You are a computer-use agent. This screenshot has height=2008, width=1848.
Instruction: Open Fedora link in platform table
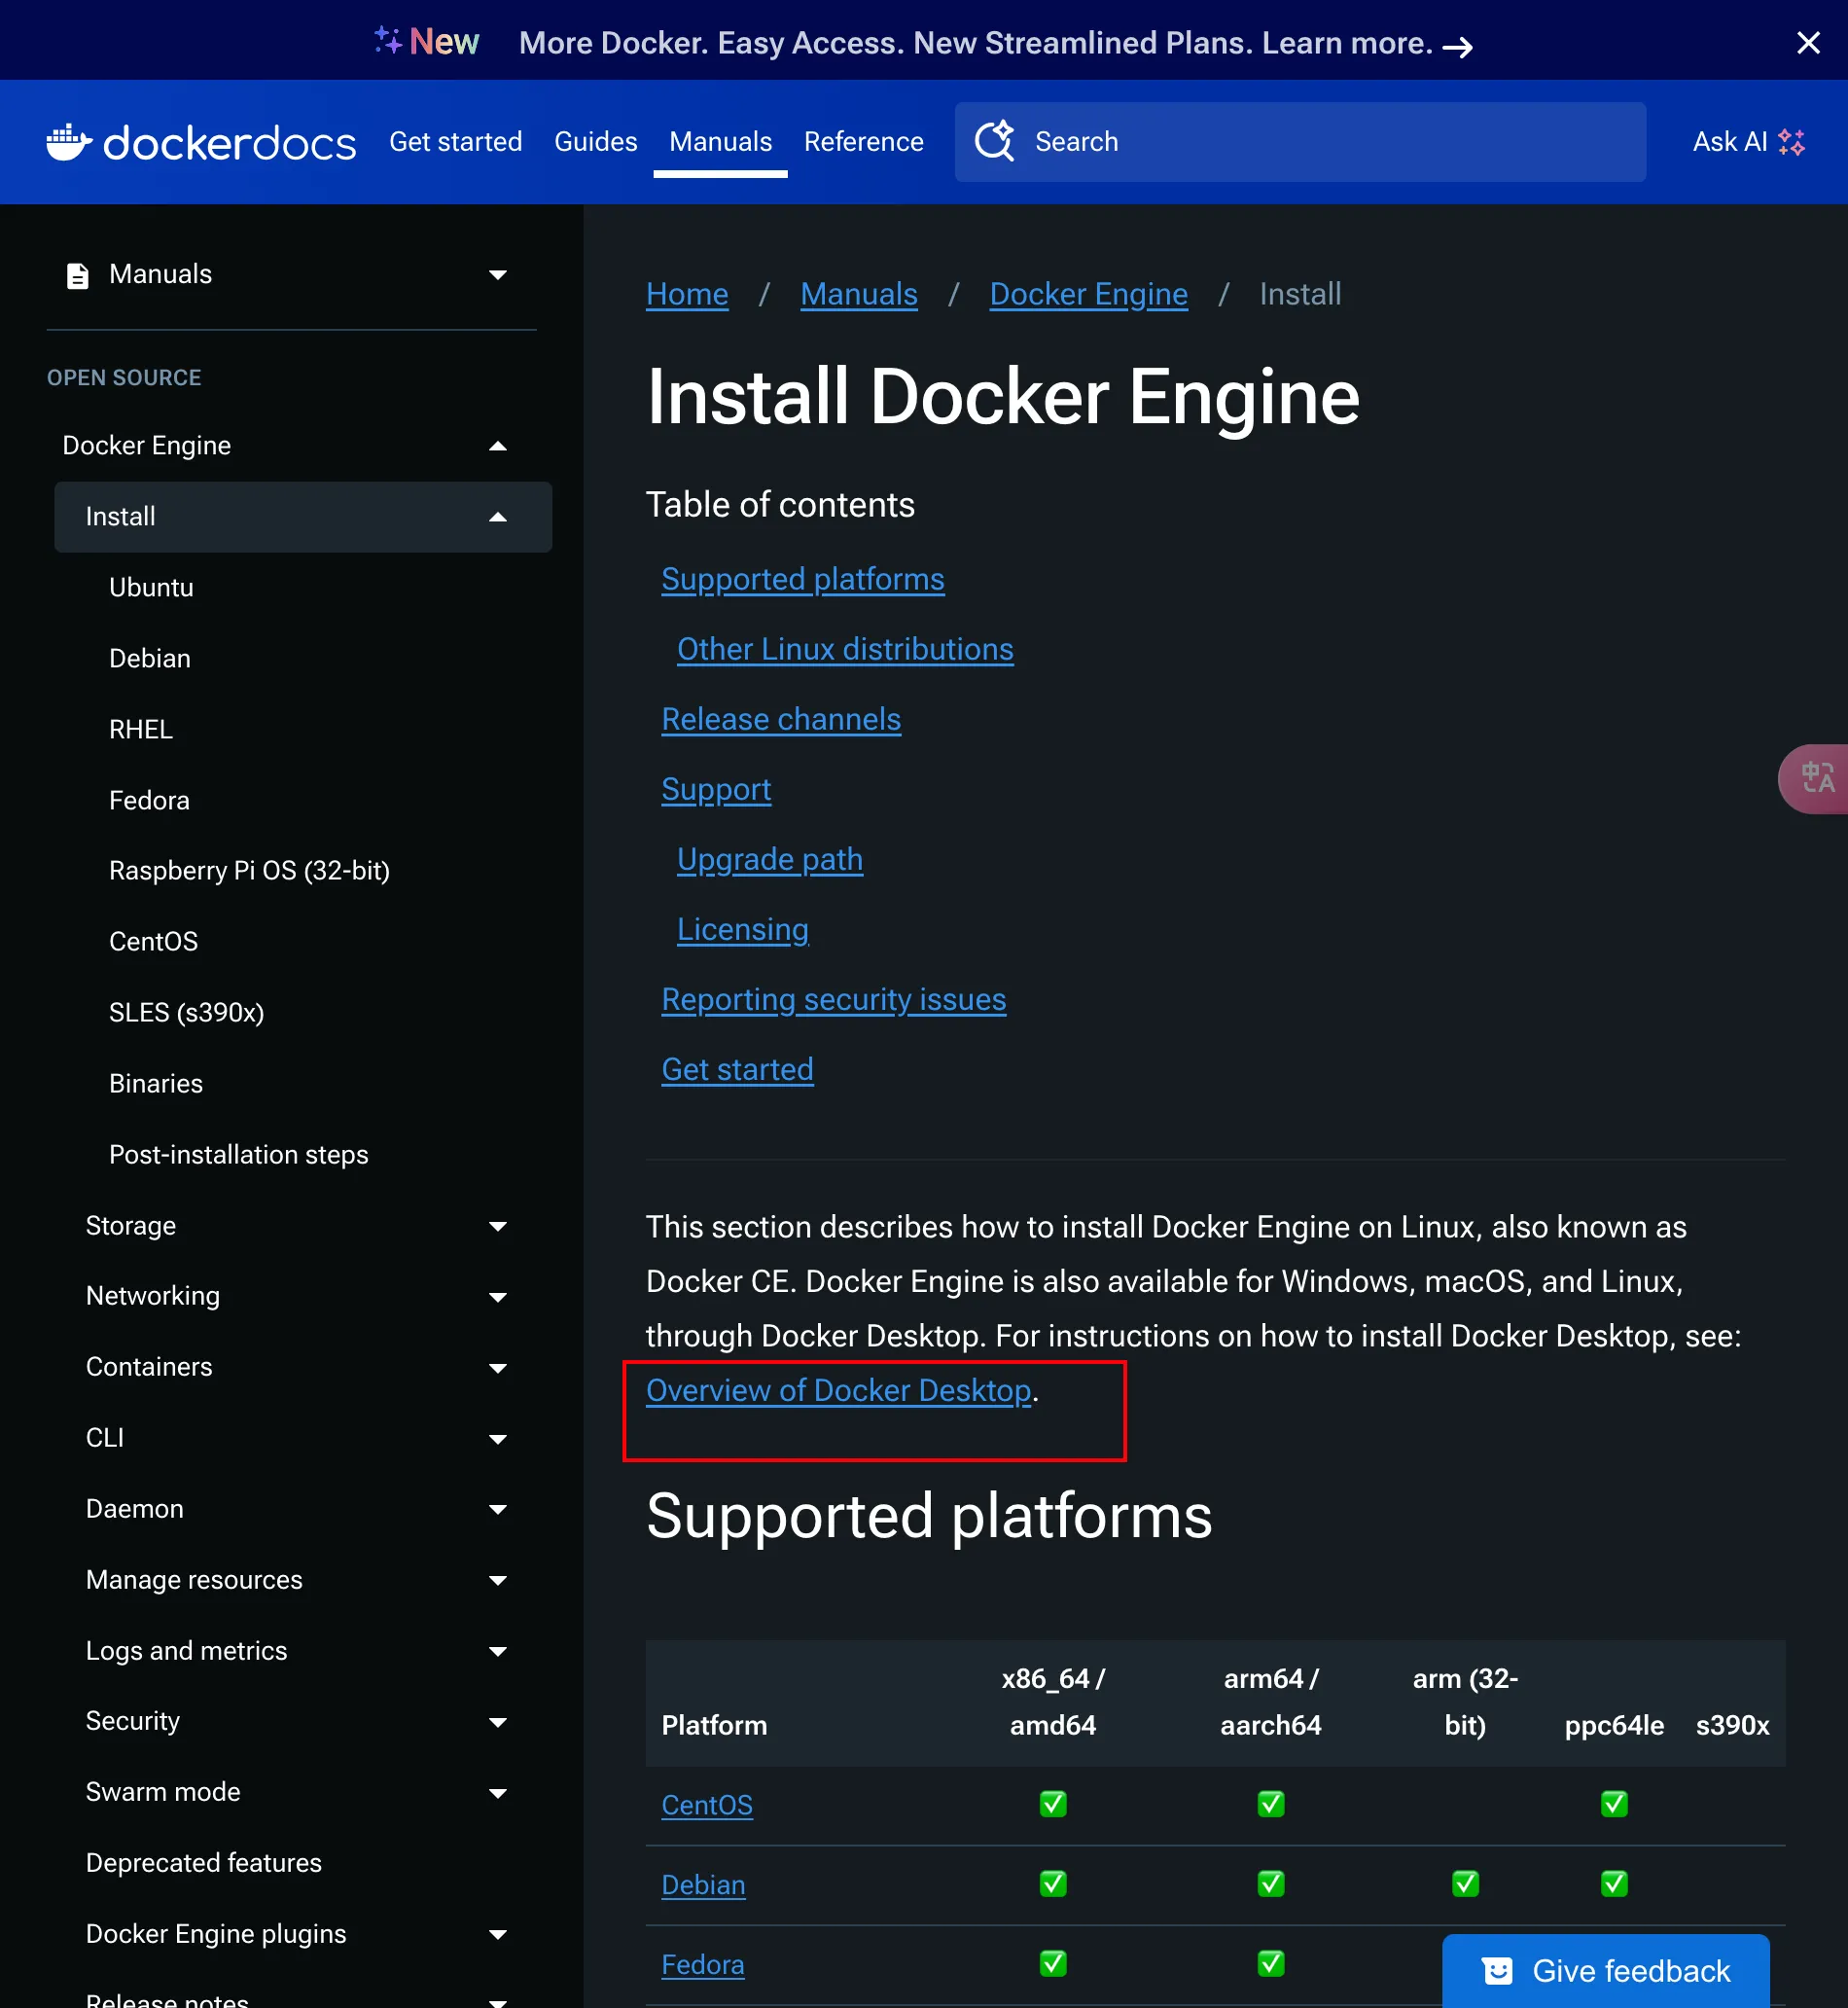coord(703,1964)
